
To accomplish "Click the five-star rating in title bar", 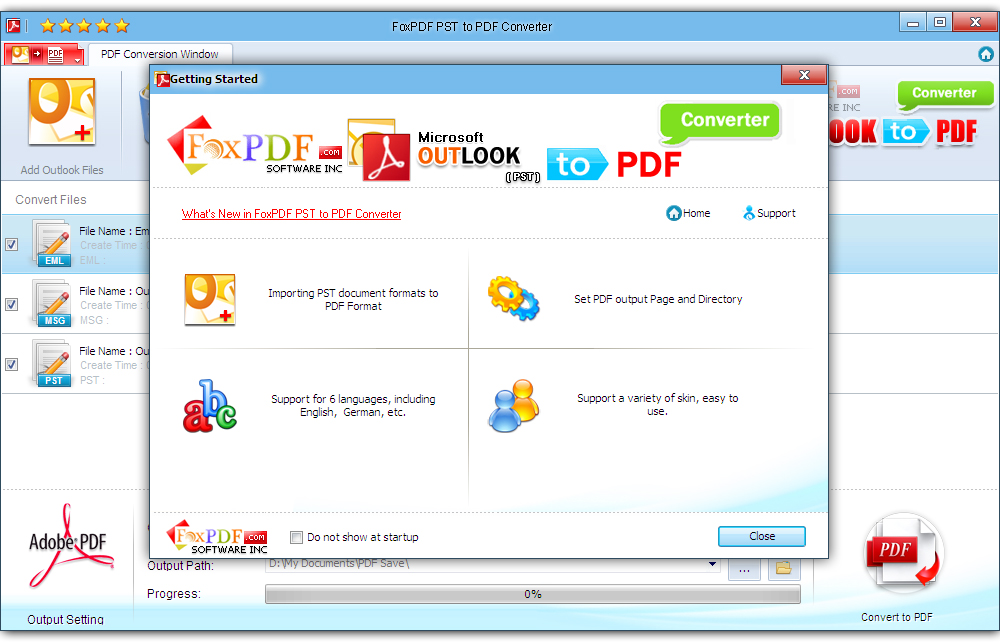I will click(x=85, y=26).
